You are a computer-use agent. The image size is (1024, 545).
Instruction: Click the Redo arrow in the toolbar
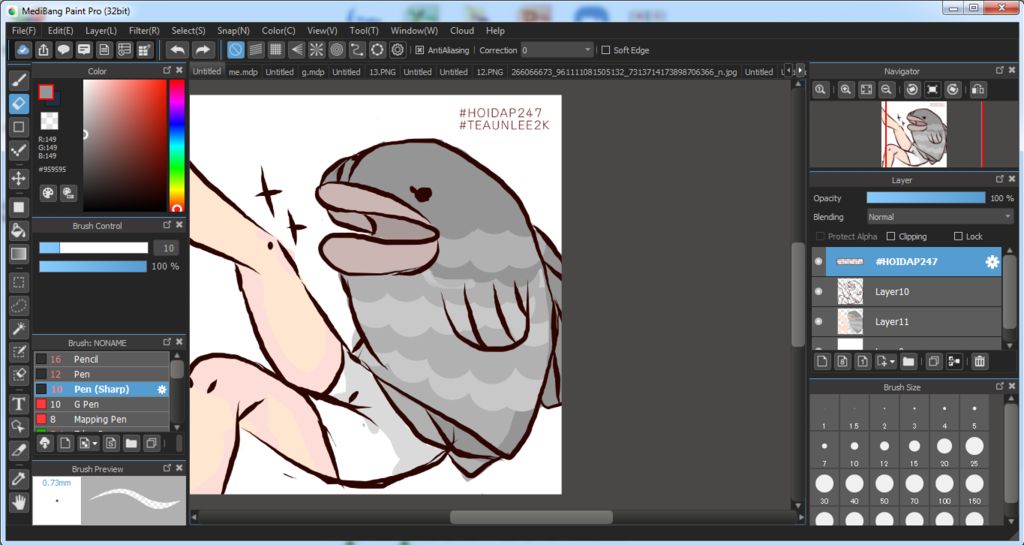click(202, 50)
